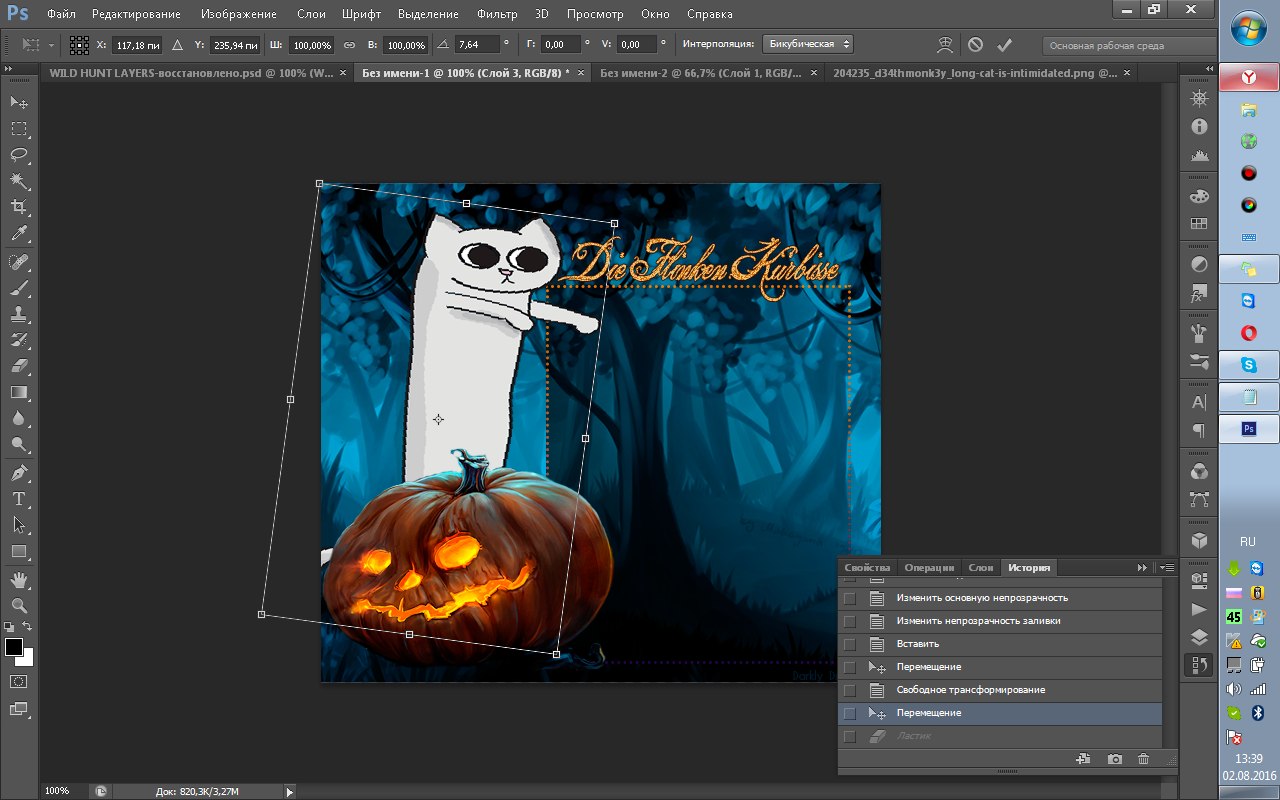Open the status bar info arrow menu
Viewport: 1280px width, 800px height.
coord(291,791)
